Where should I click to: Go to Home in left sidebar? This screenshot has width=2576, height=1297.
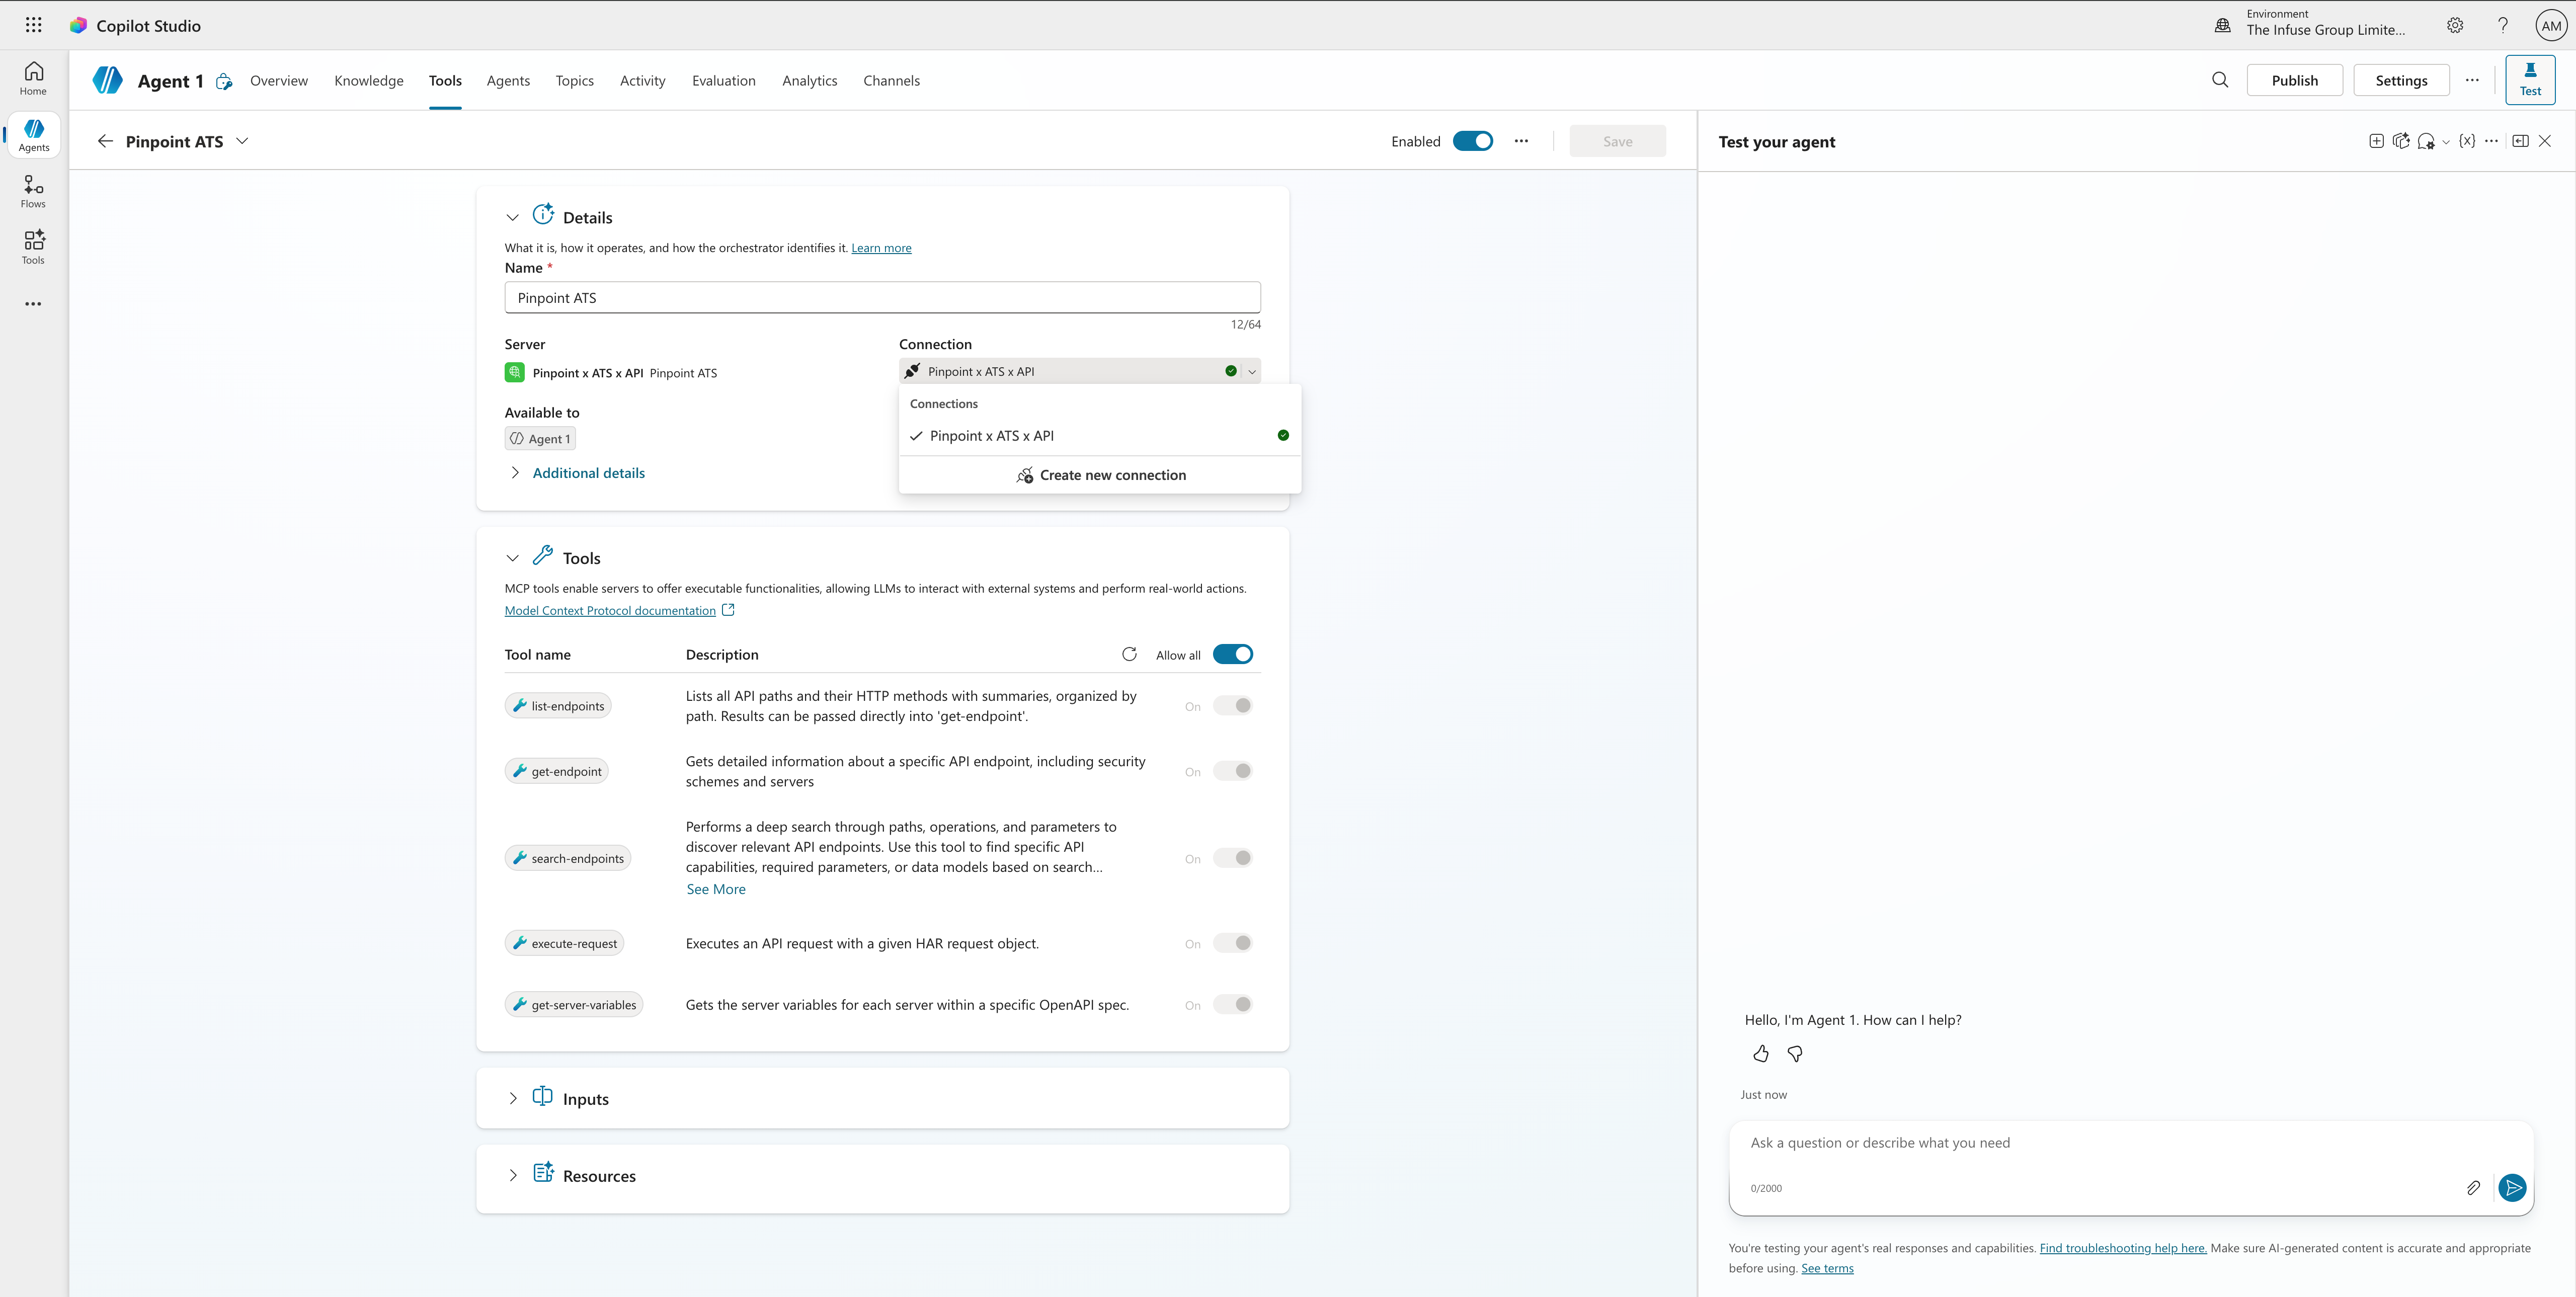point(33,79)
